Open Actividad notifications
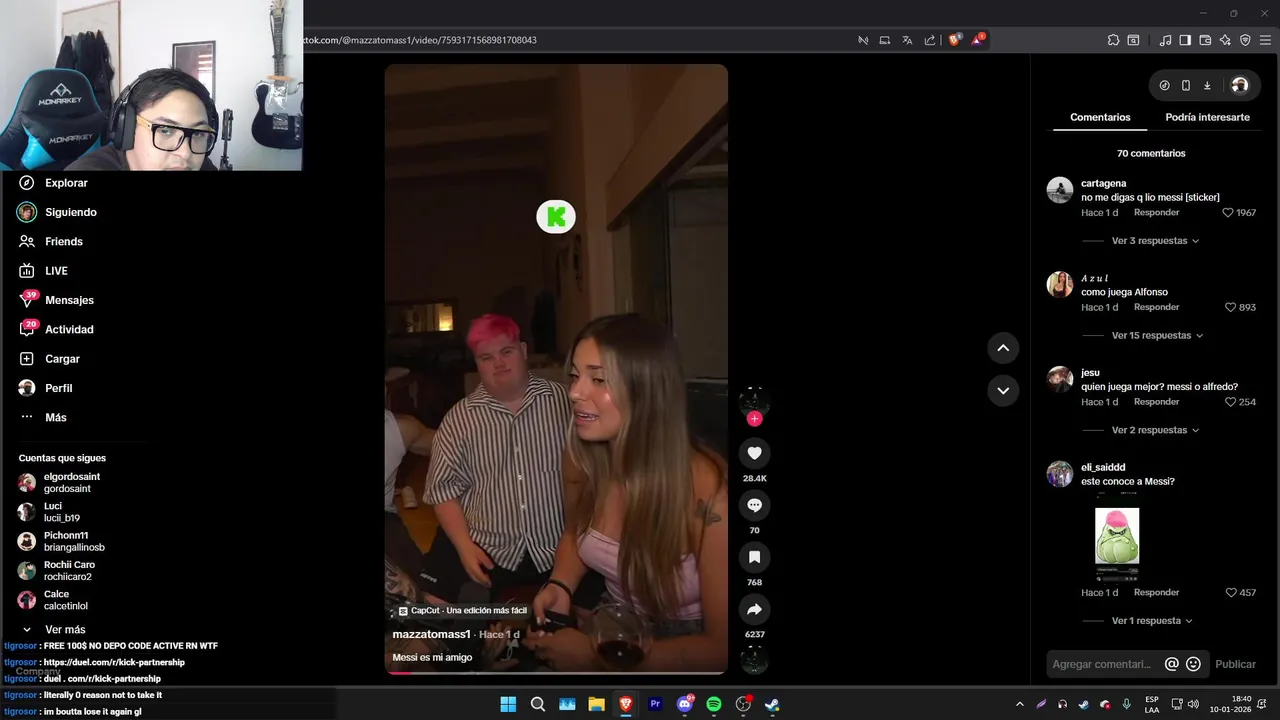The width and height of the screenshot is (1280, 720). coord(56,329)
